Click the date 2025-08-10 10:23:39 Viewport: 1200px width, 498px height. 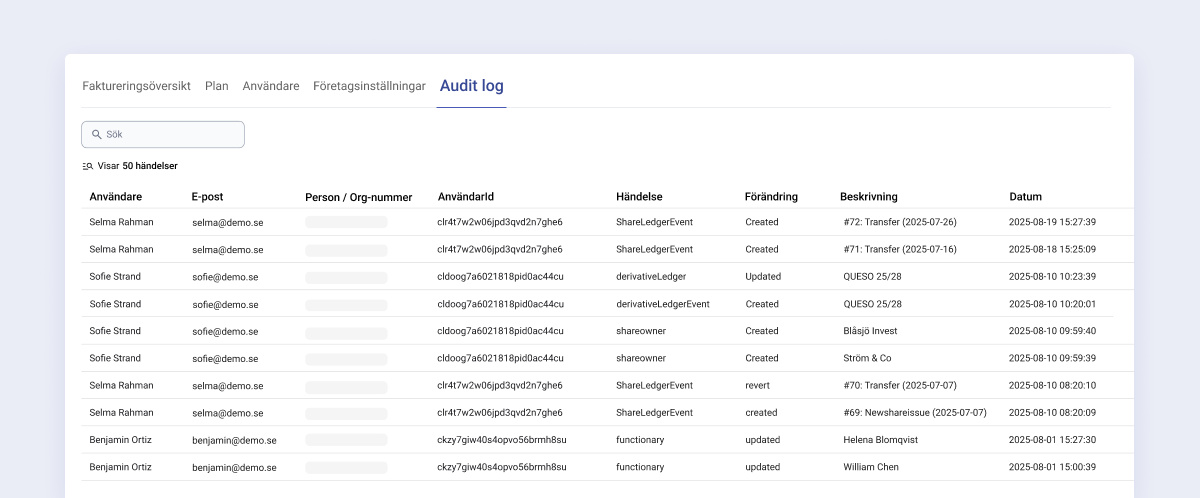pos(1052,276)
